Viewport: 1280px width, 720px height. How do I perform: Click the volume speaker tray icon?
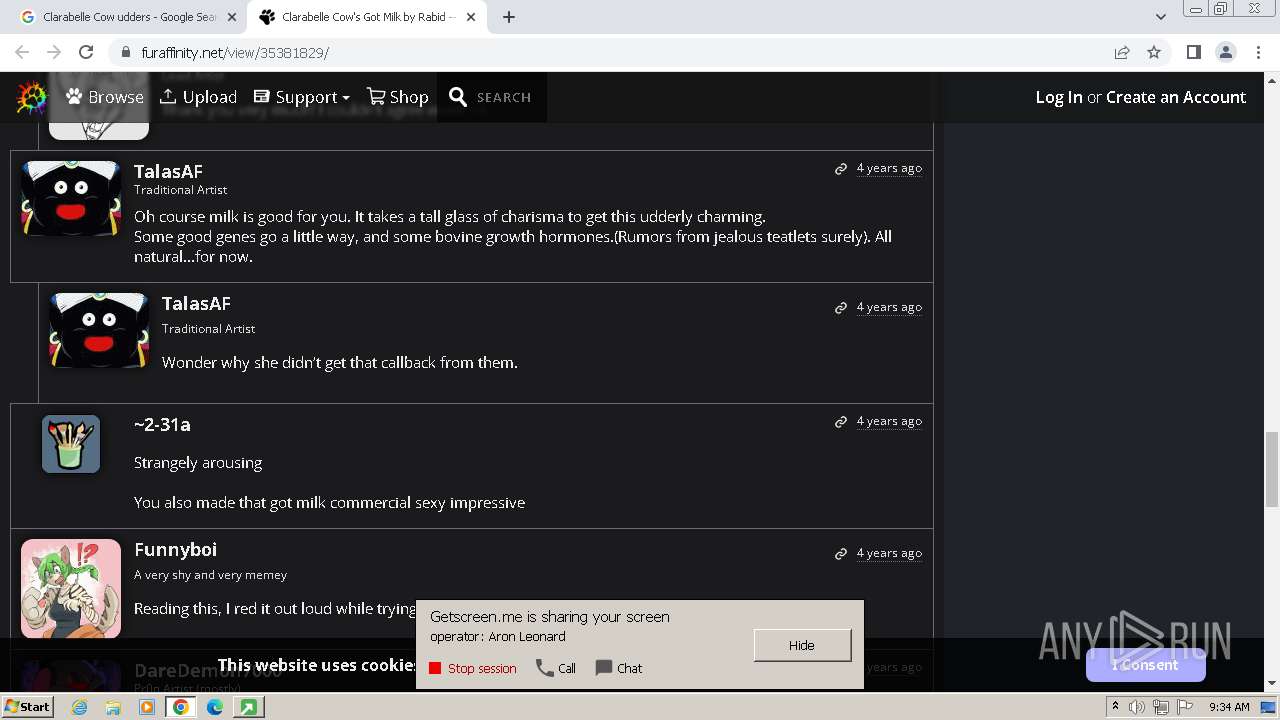tap(1137, 707)
